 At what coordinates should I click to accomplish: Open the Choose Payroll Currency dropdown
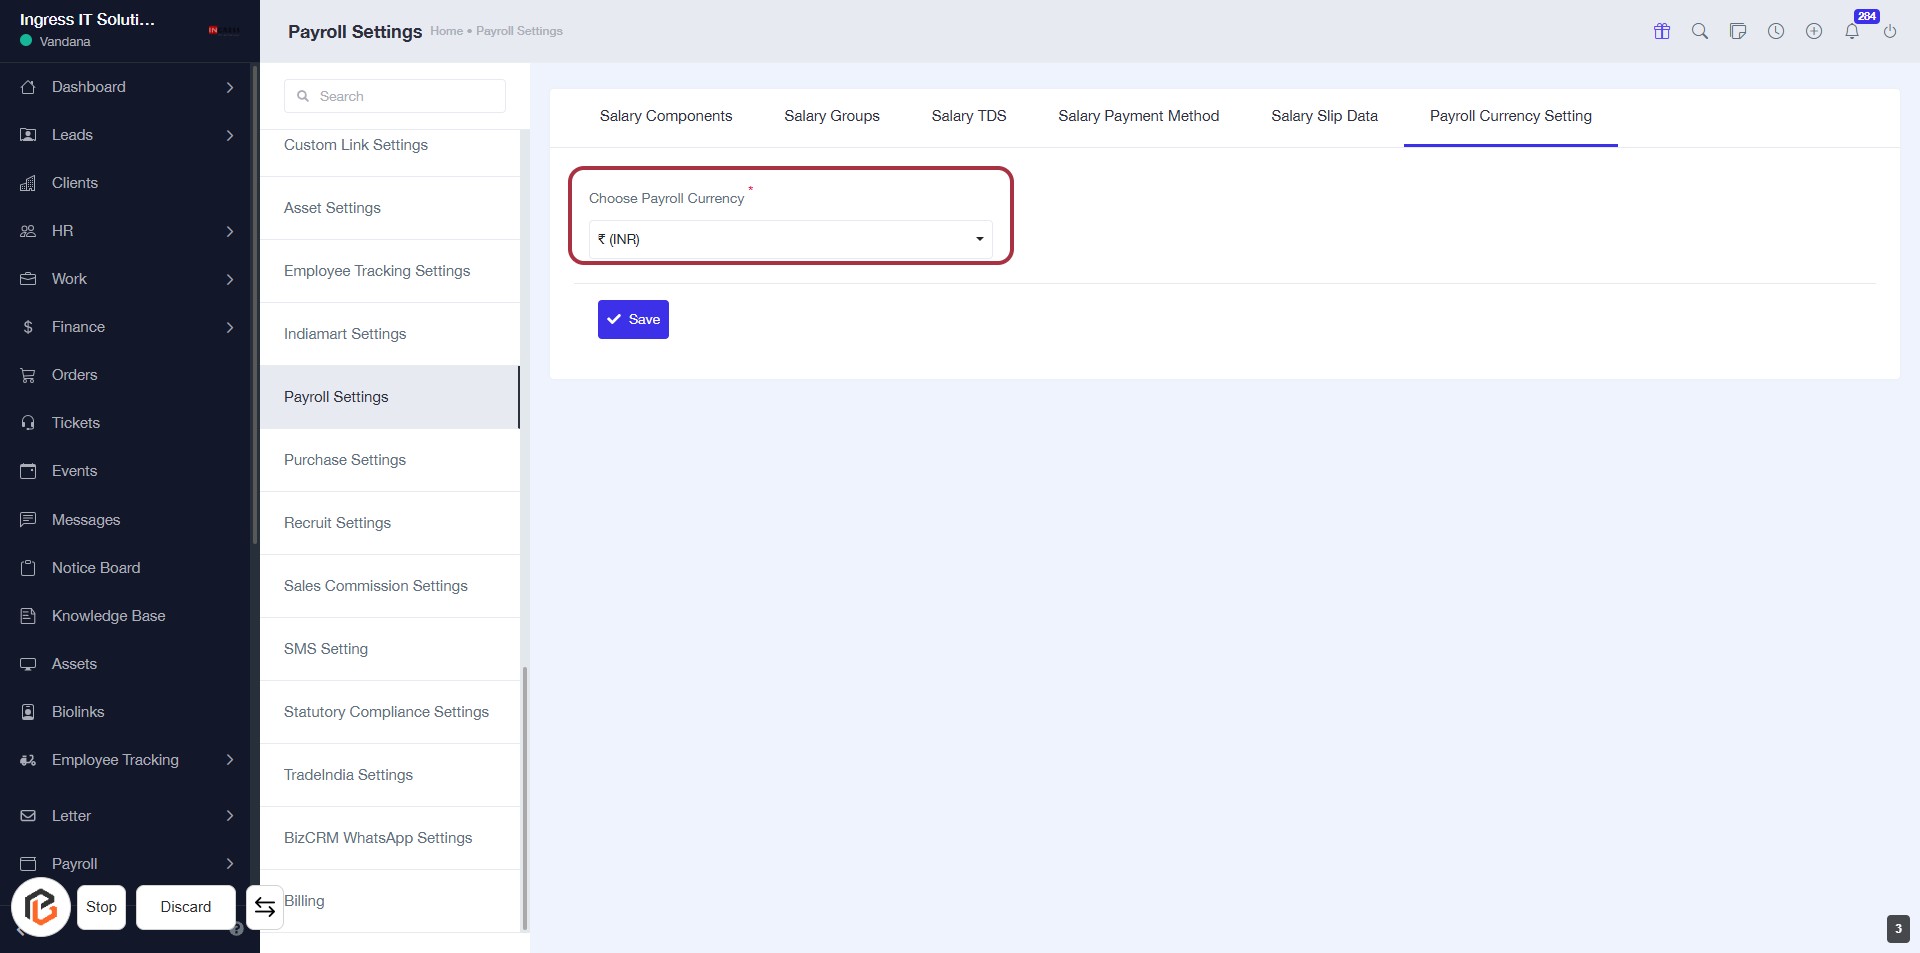[x=790, y=239]
